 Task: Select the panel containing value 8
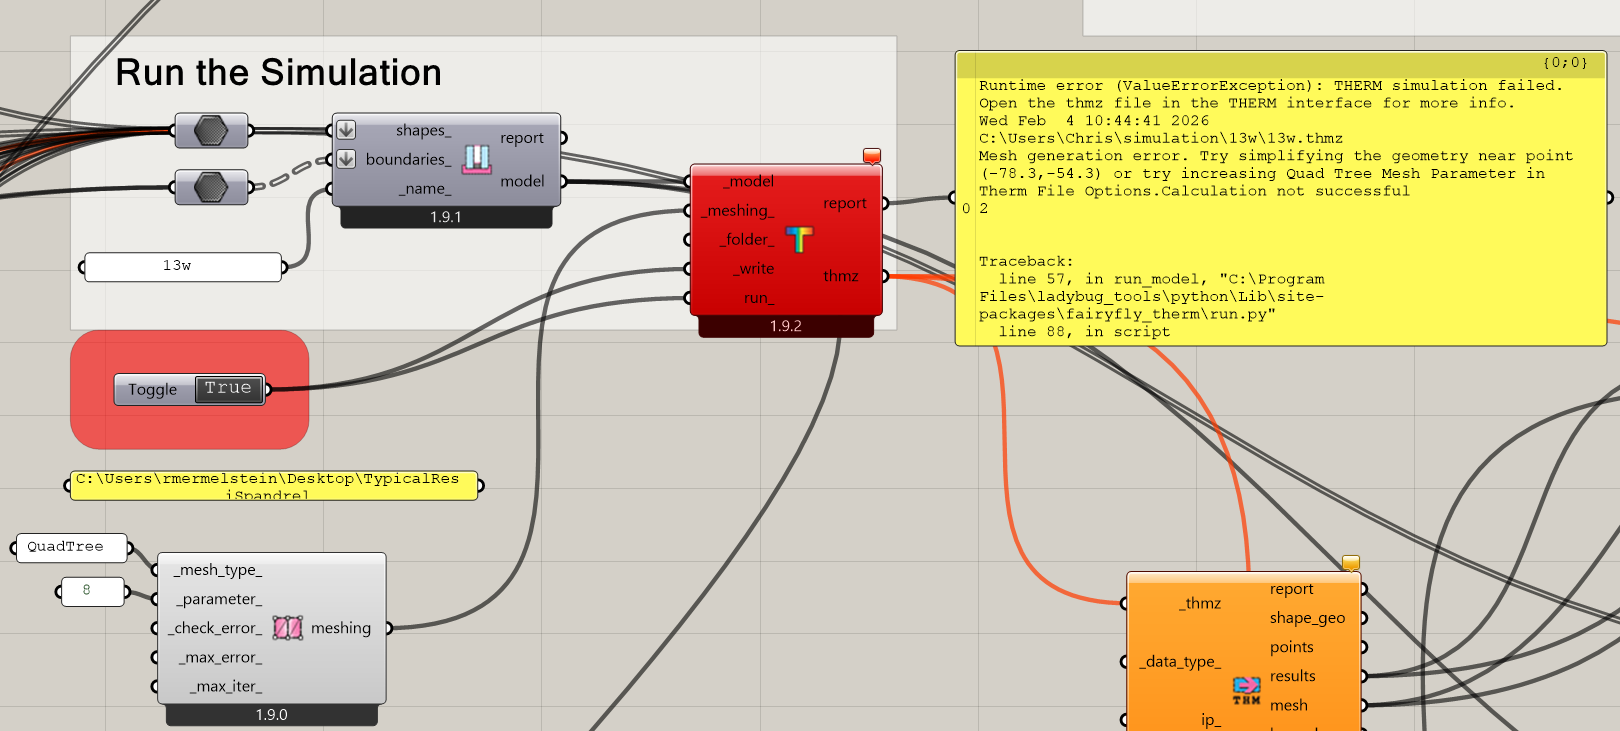pyautogui.click(x=92, y=591)
